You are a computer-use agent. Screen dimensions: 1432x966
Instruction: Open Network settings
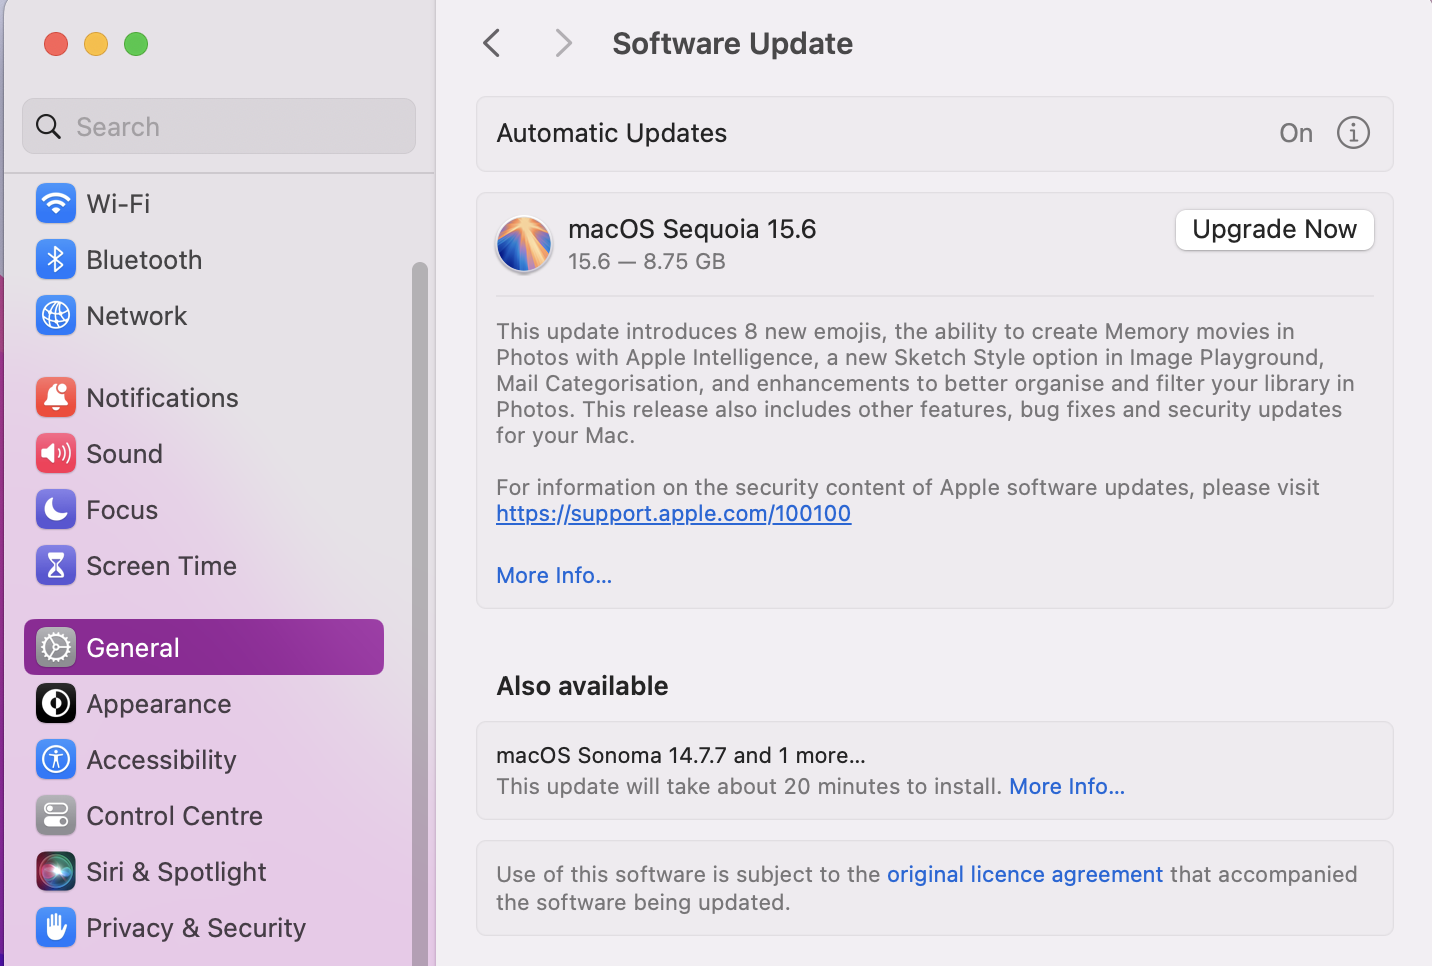[137, 315]
